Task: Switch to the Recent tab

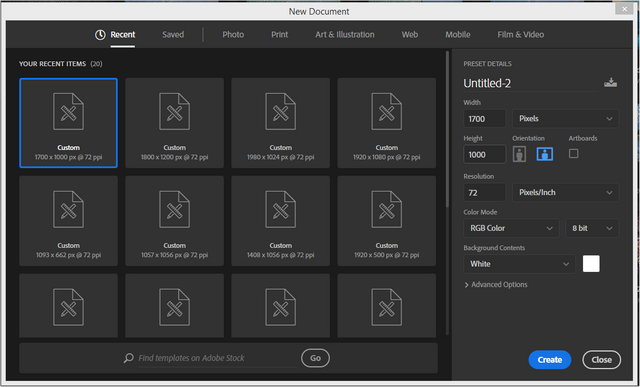Action: 122,35
